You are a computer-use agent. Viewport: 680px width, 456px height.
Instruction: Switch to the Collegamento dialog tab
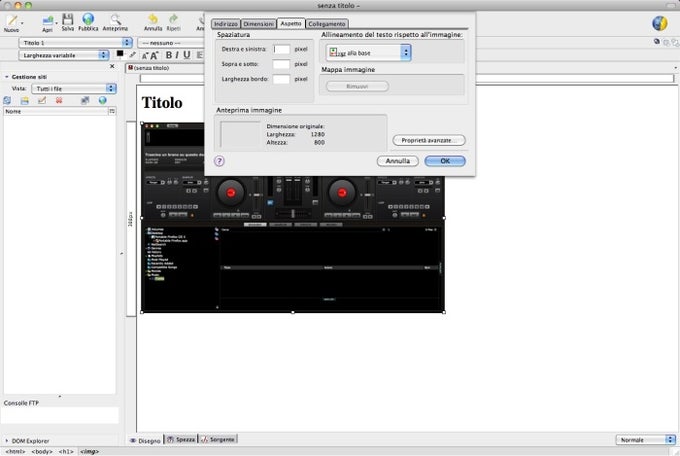click(x=327, y=24)
